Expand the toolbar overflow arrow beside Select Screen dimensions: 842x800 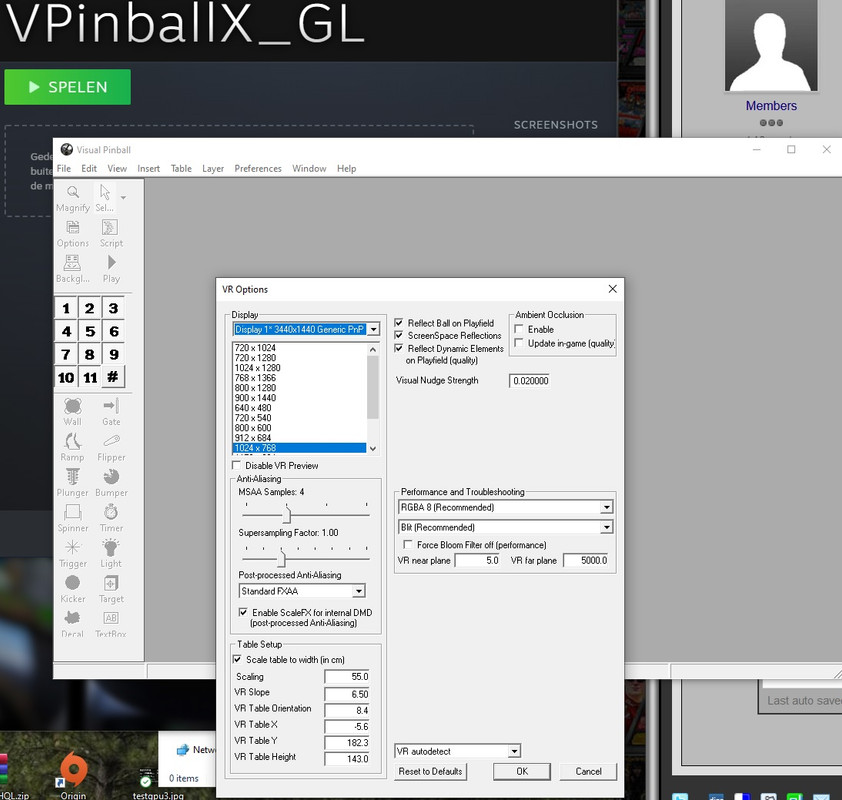[124, 198]
